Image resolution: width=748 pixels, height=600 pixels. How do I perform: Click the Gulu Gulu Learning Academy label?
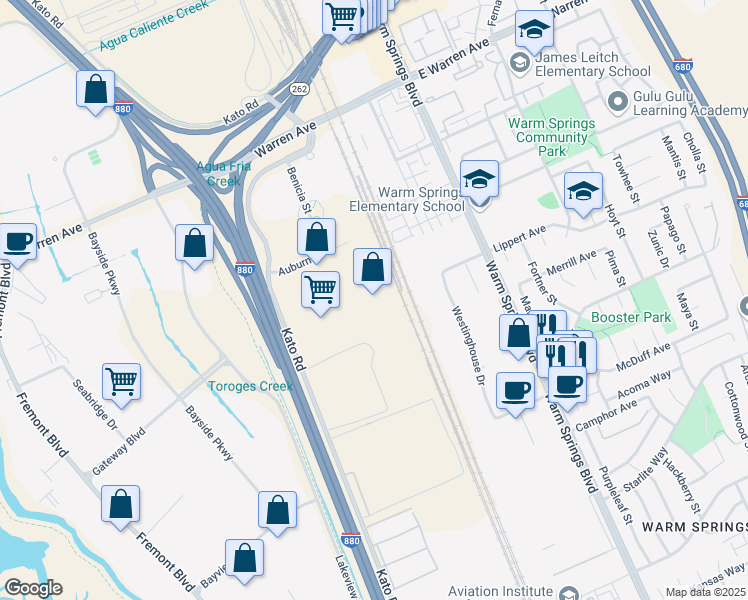690,103
